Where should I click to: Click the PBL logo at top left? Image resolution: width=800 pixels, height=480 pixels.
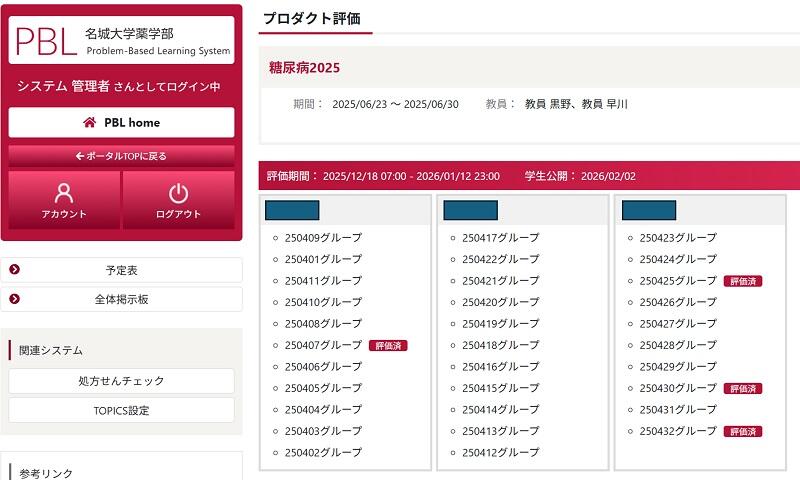45,41
